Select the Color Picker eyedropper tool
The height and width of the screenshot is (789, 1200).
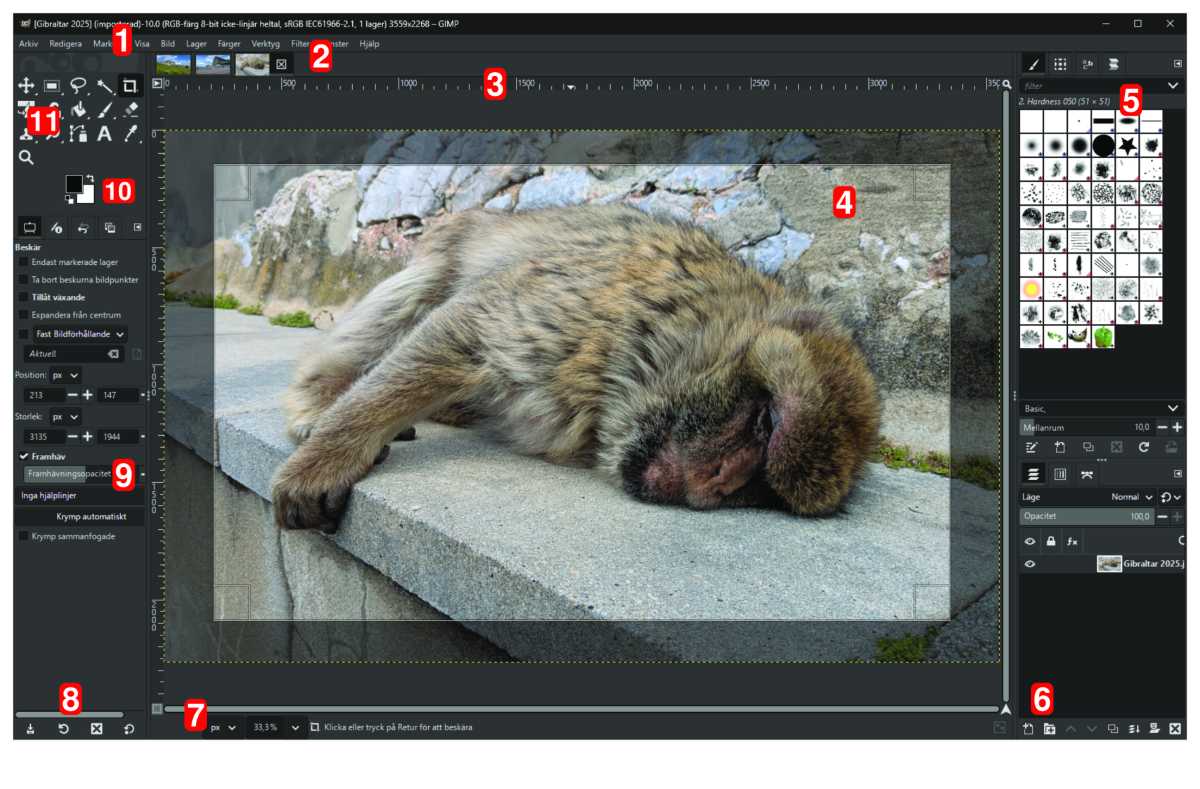point(130,134)
